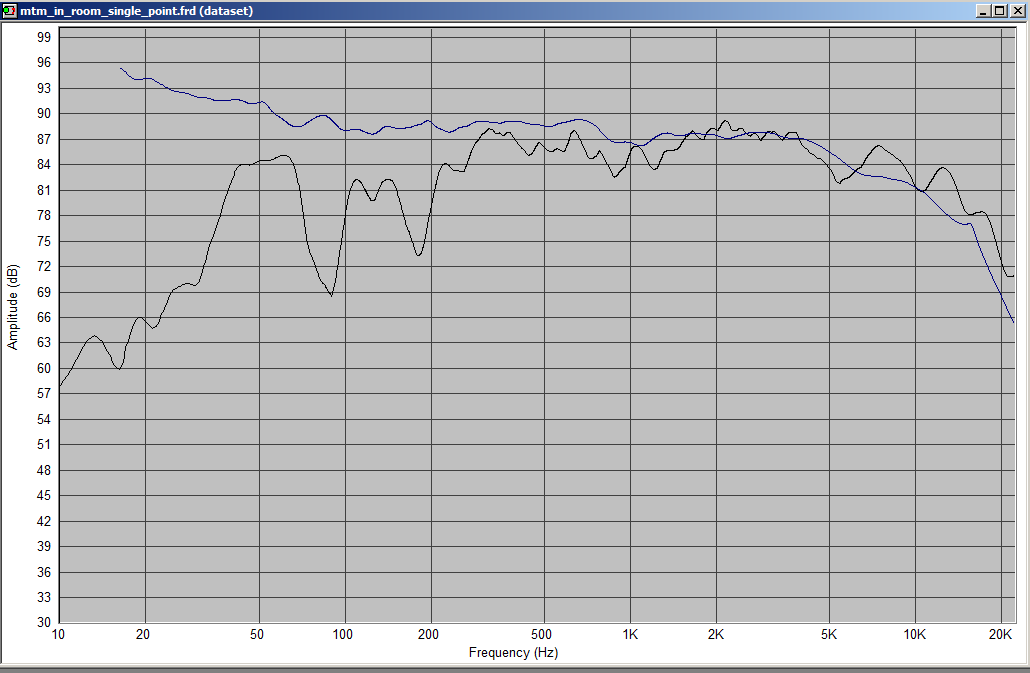Viewport: 1030px width, 673px height.
Task: Click the 75 amplitude axis value
Action: point(44,241)
